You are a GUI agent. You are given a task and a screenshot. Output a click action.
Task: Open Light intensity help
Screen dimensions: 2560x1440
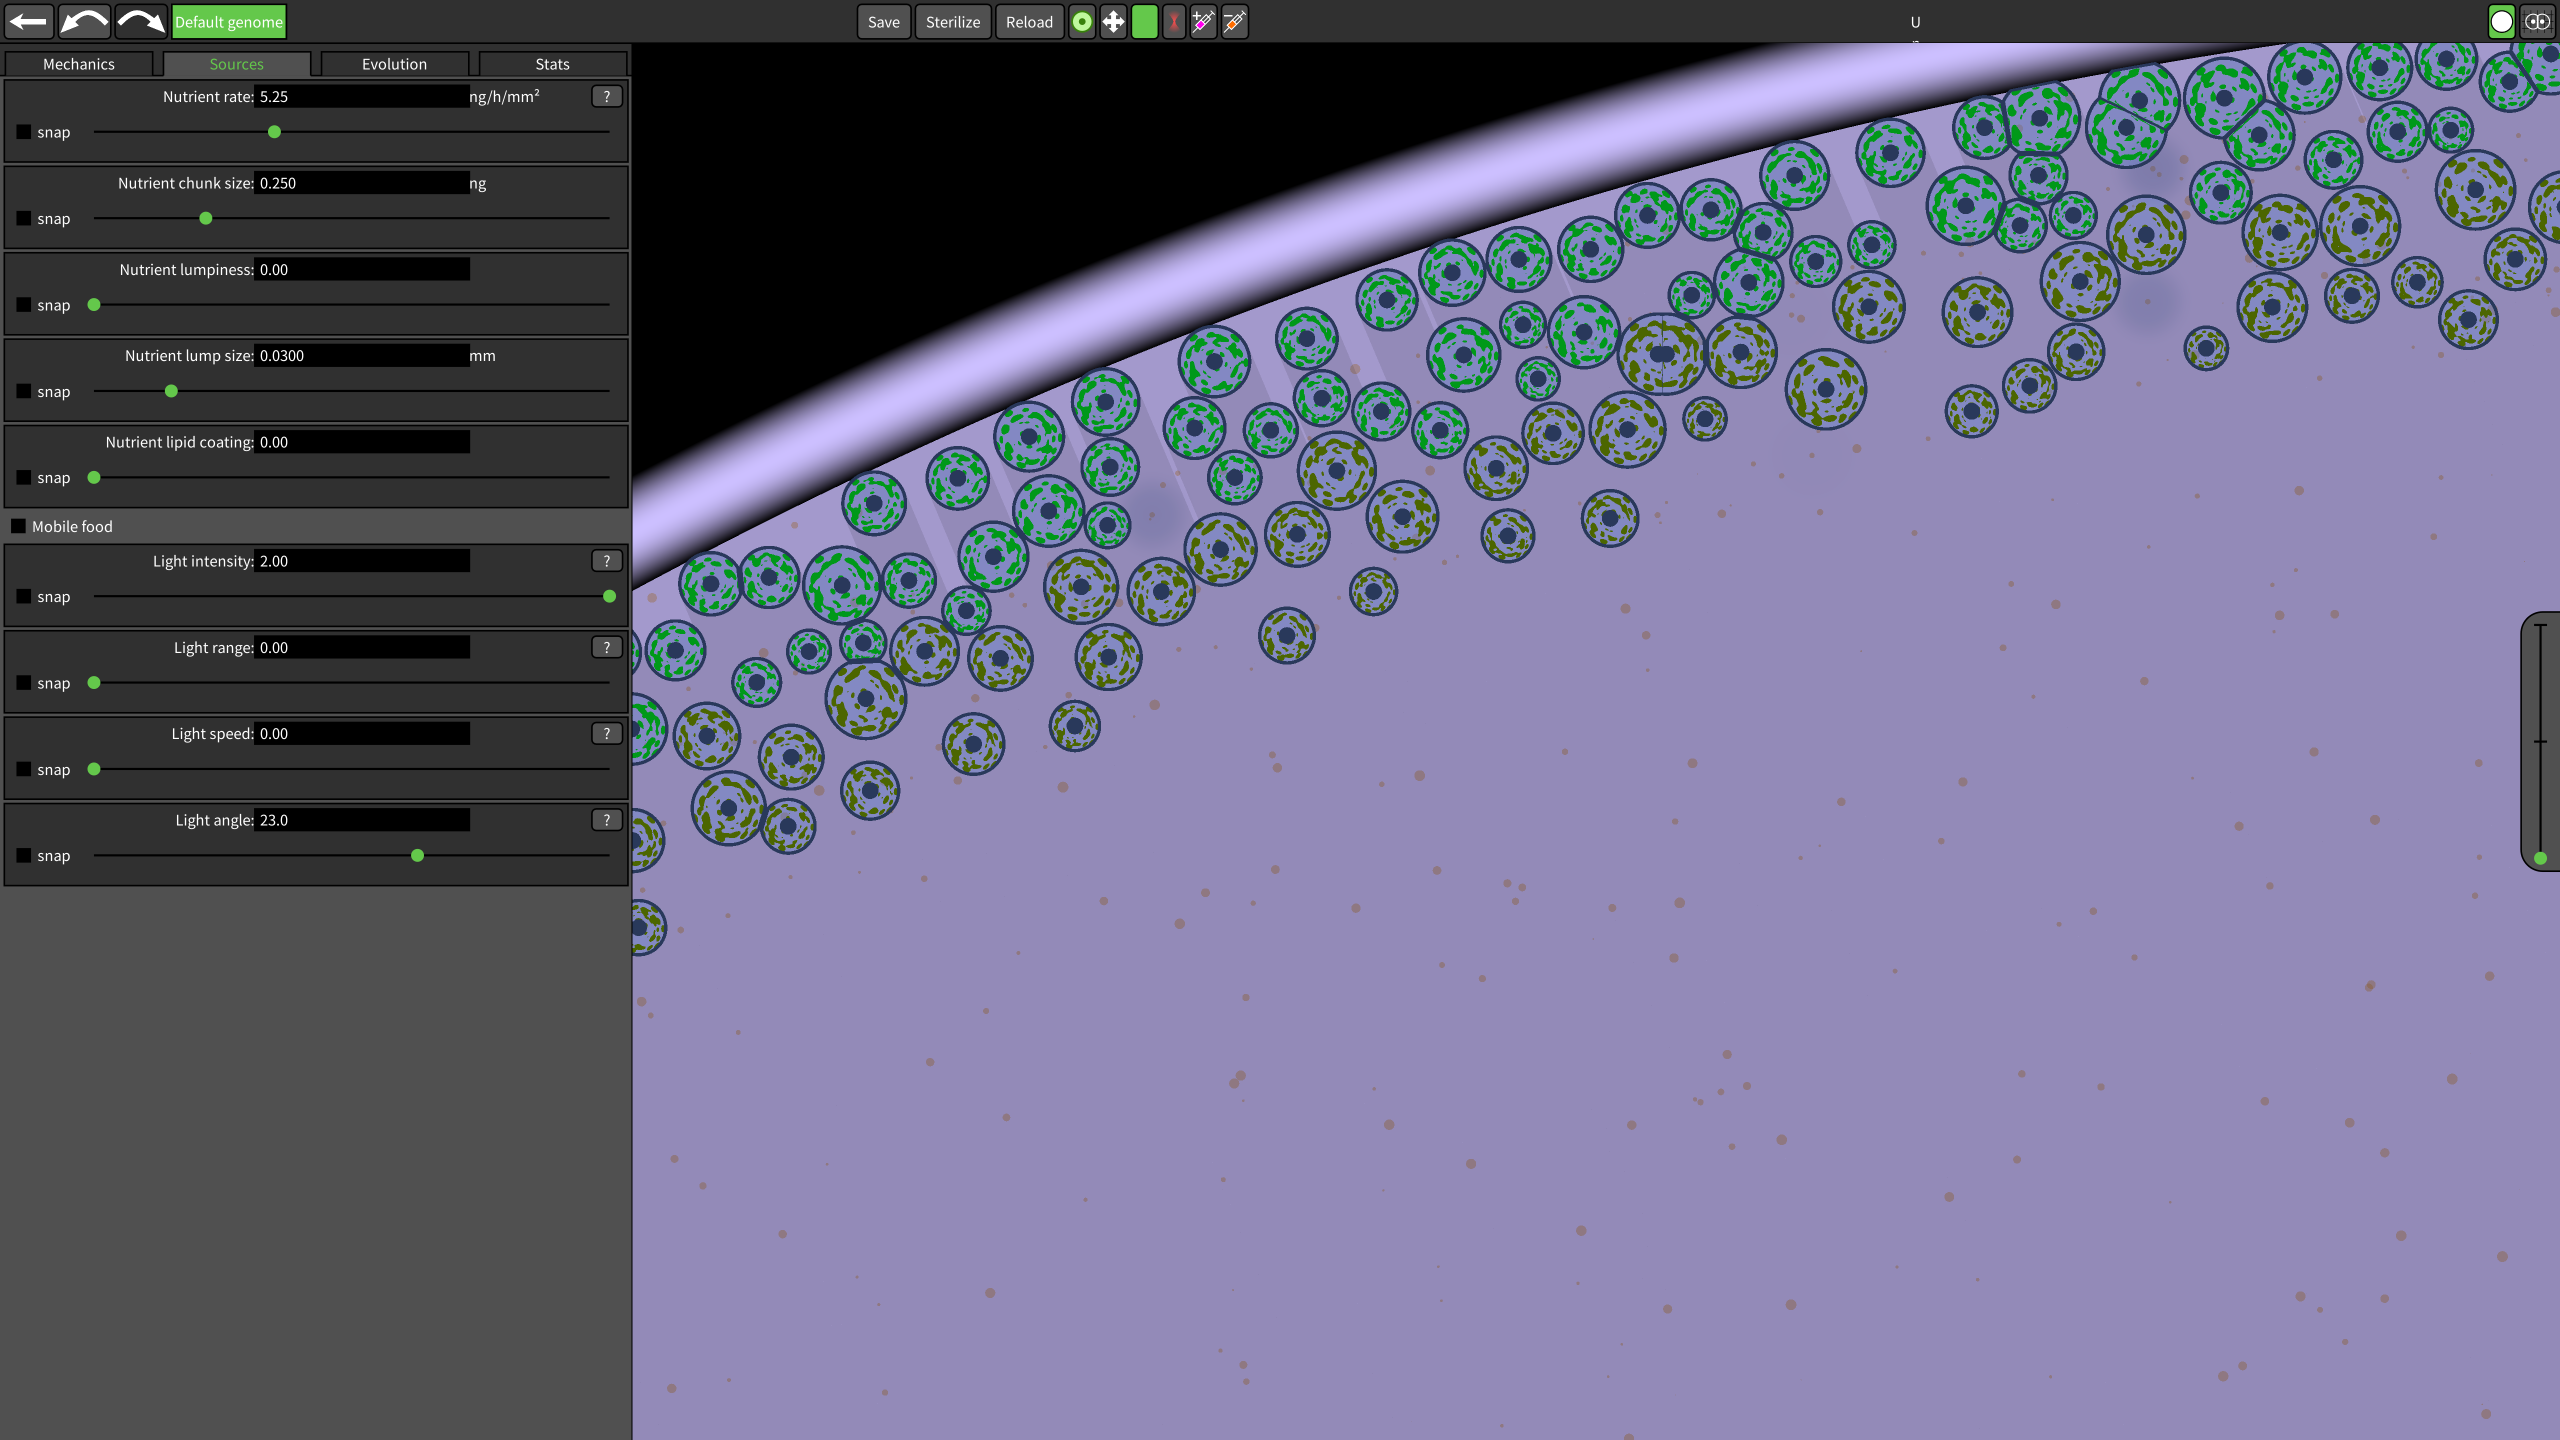606,561
